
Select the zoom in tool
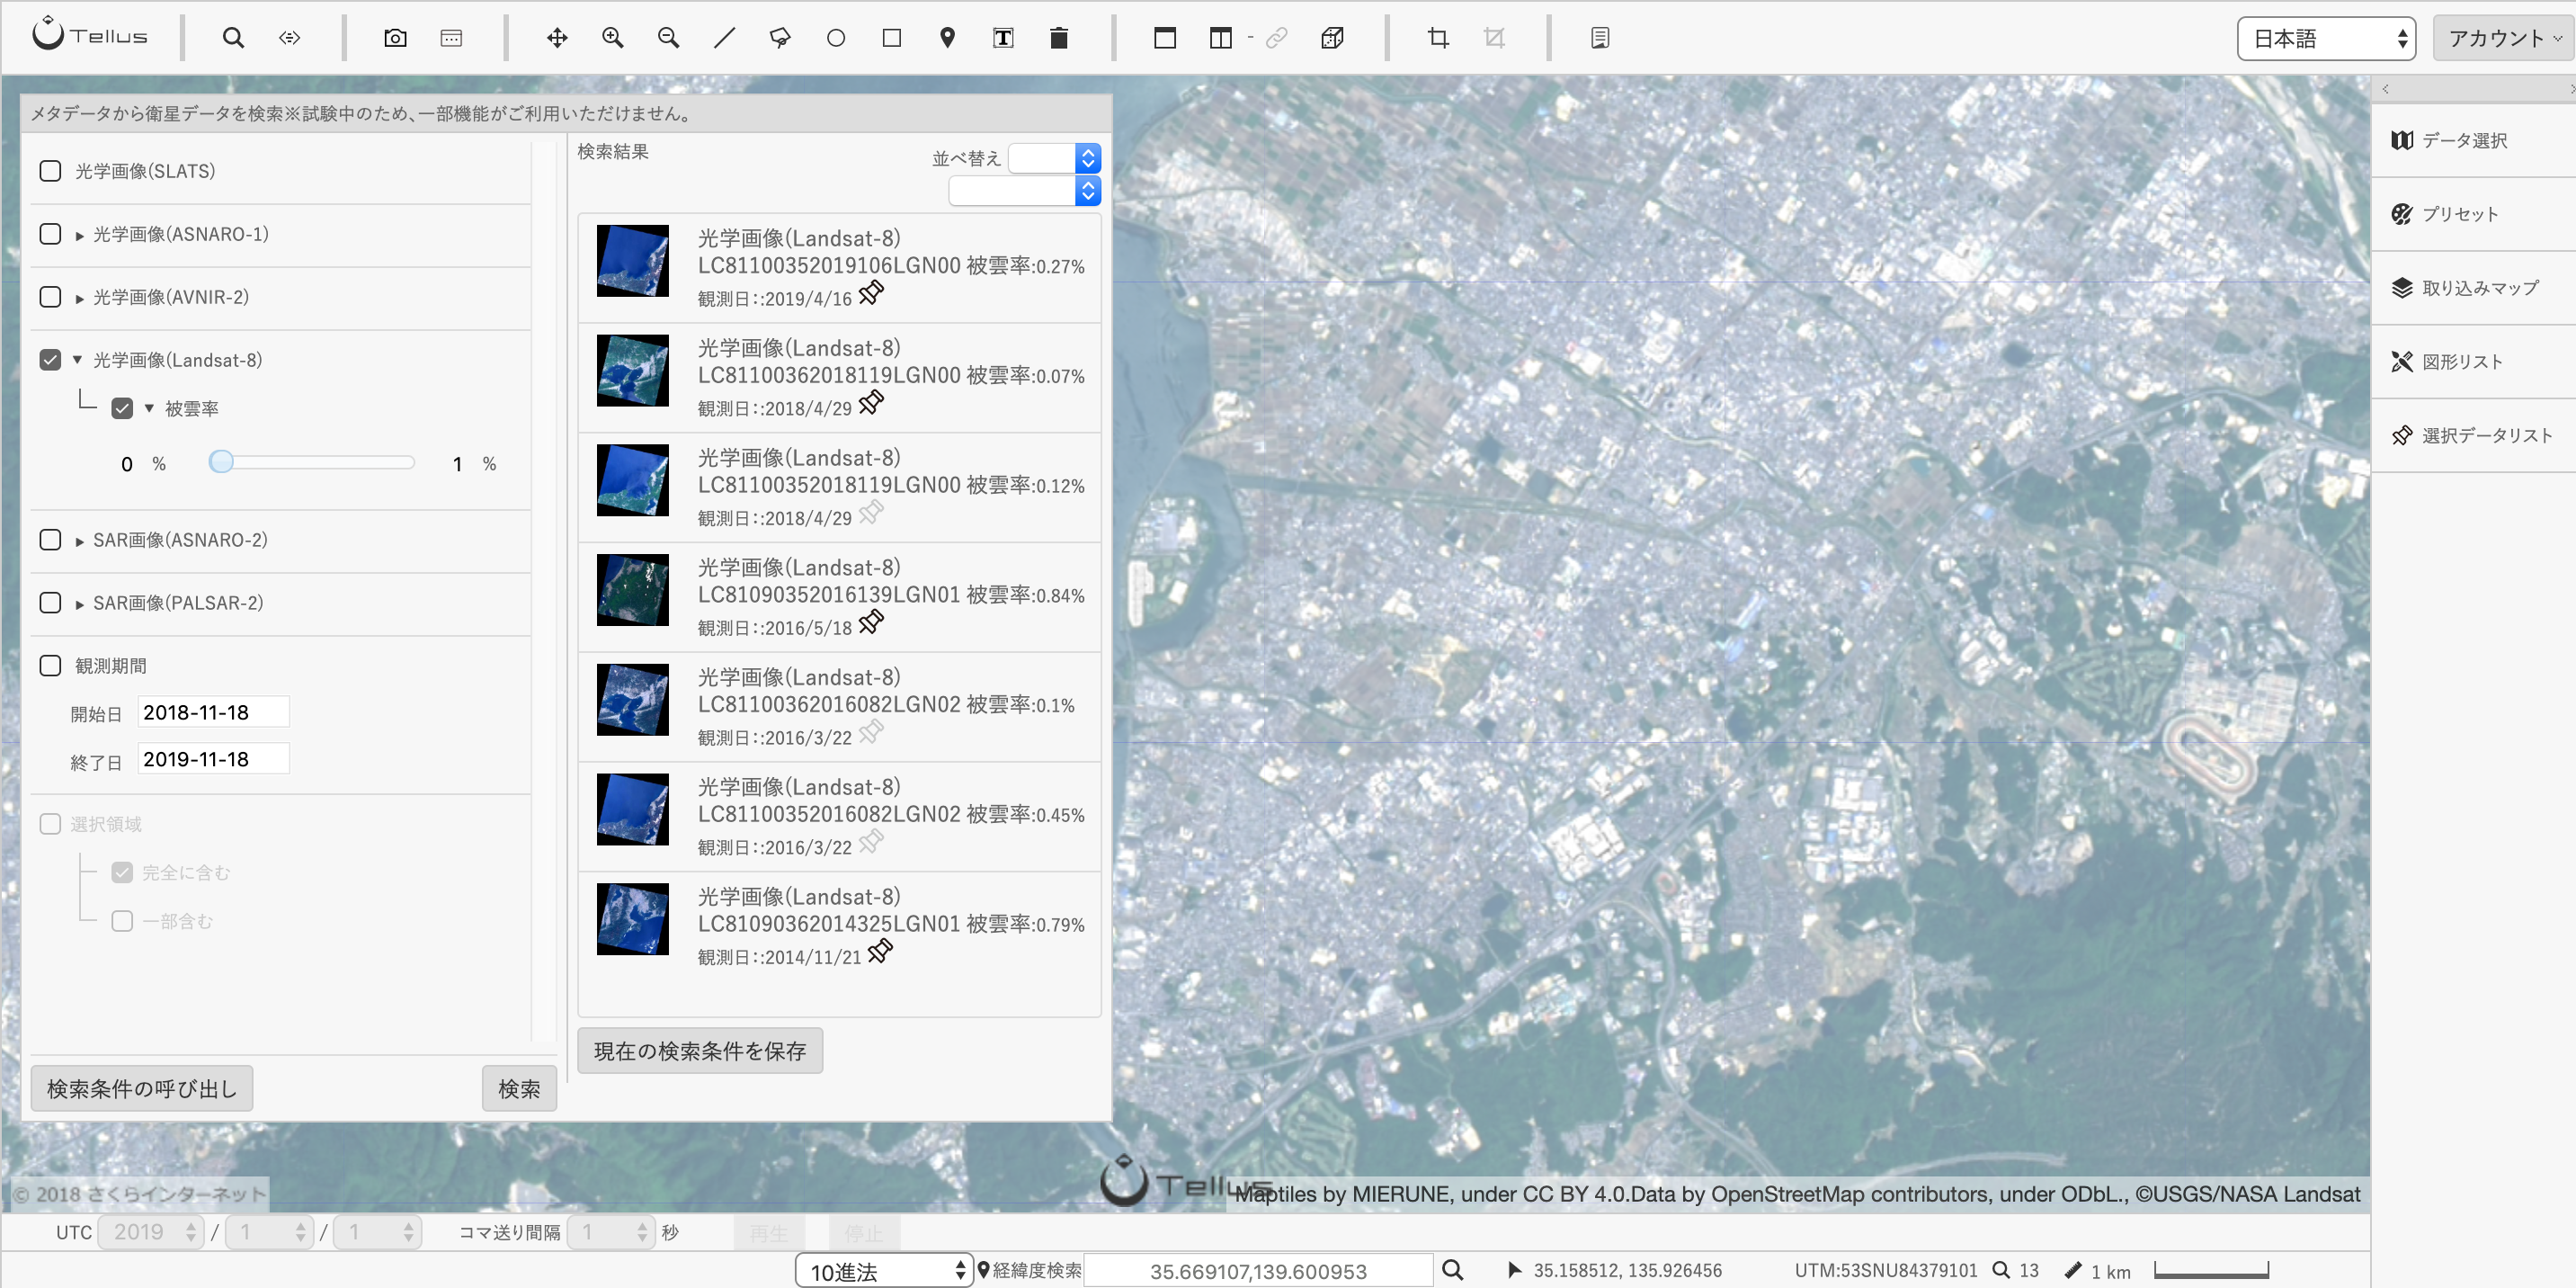613,38
